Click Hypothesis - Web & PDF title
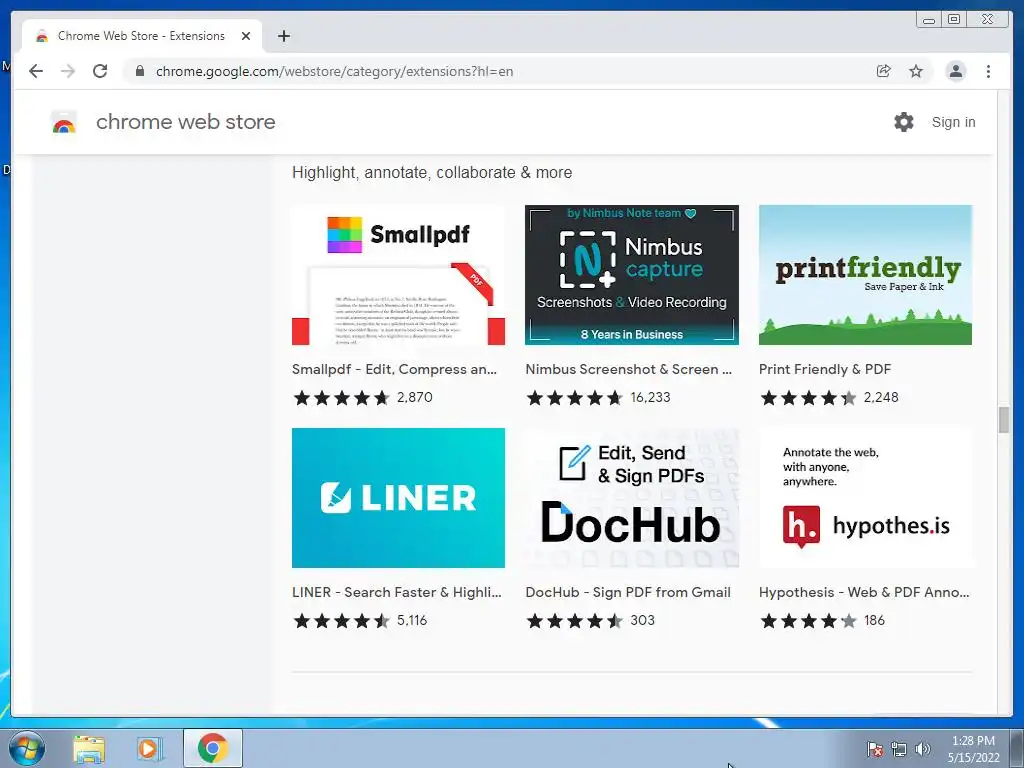Viewport: 1024px width, 768px height. [x=864, y=592]
